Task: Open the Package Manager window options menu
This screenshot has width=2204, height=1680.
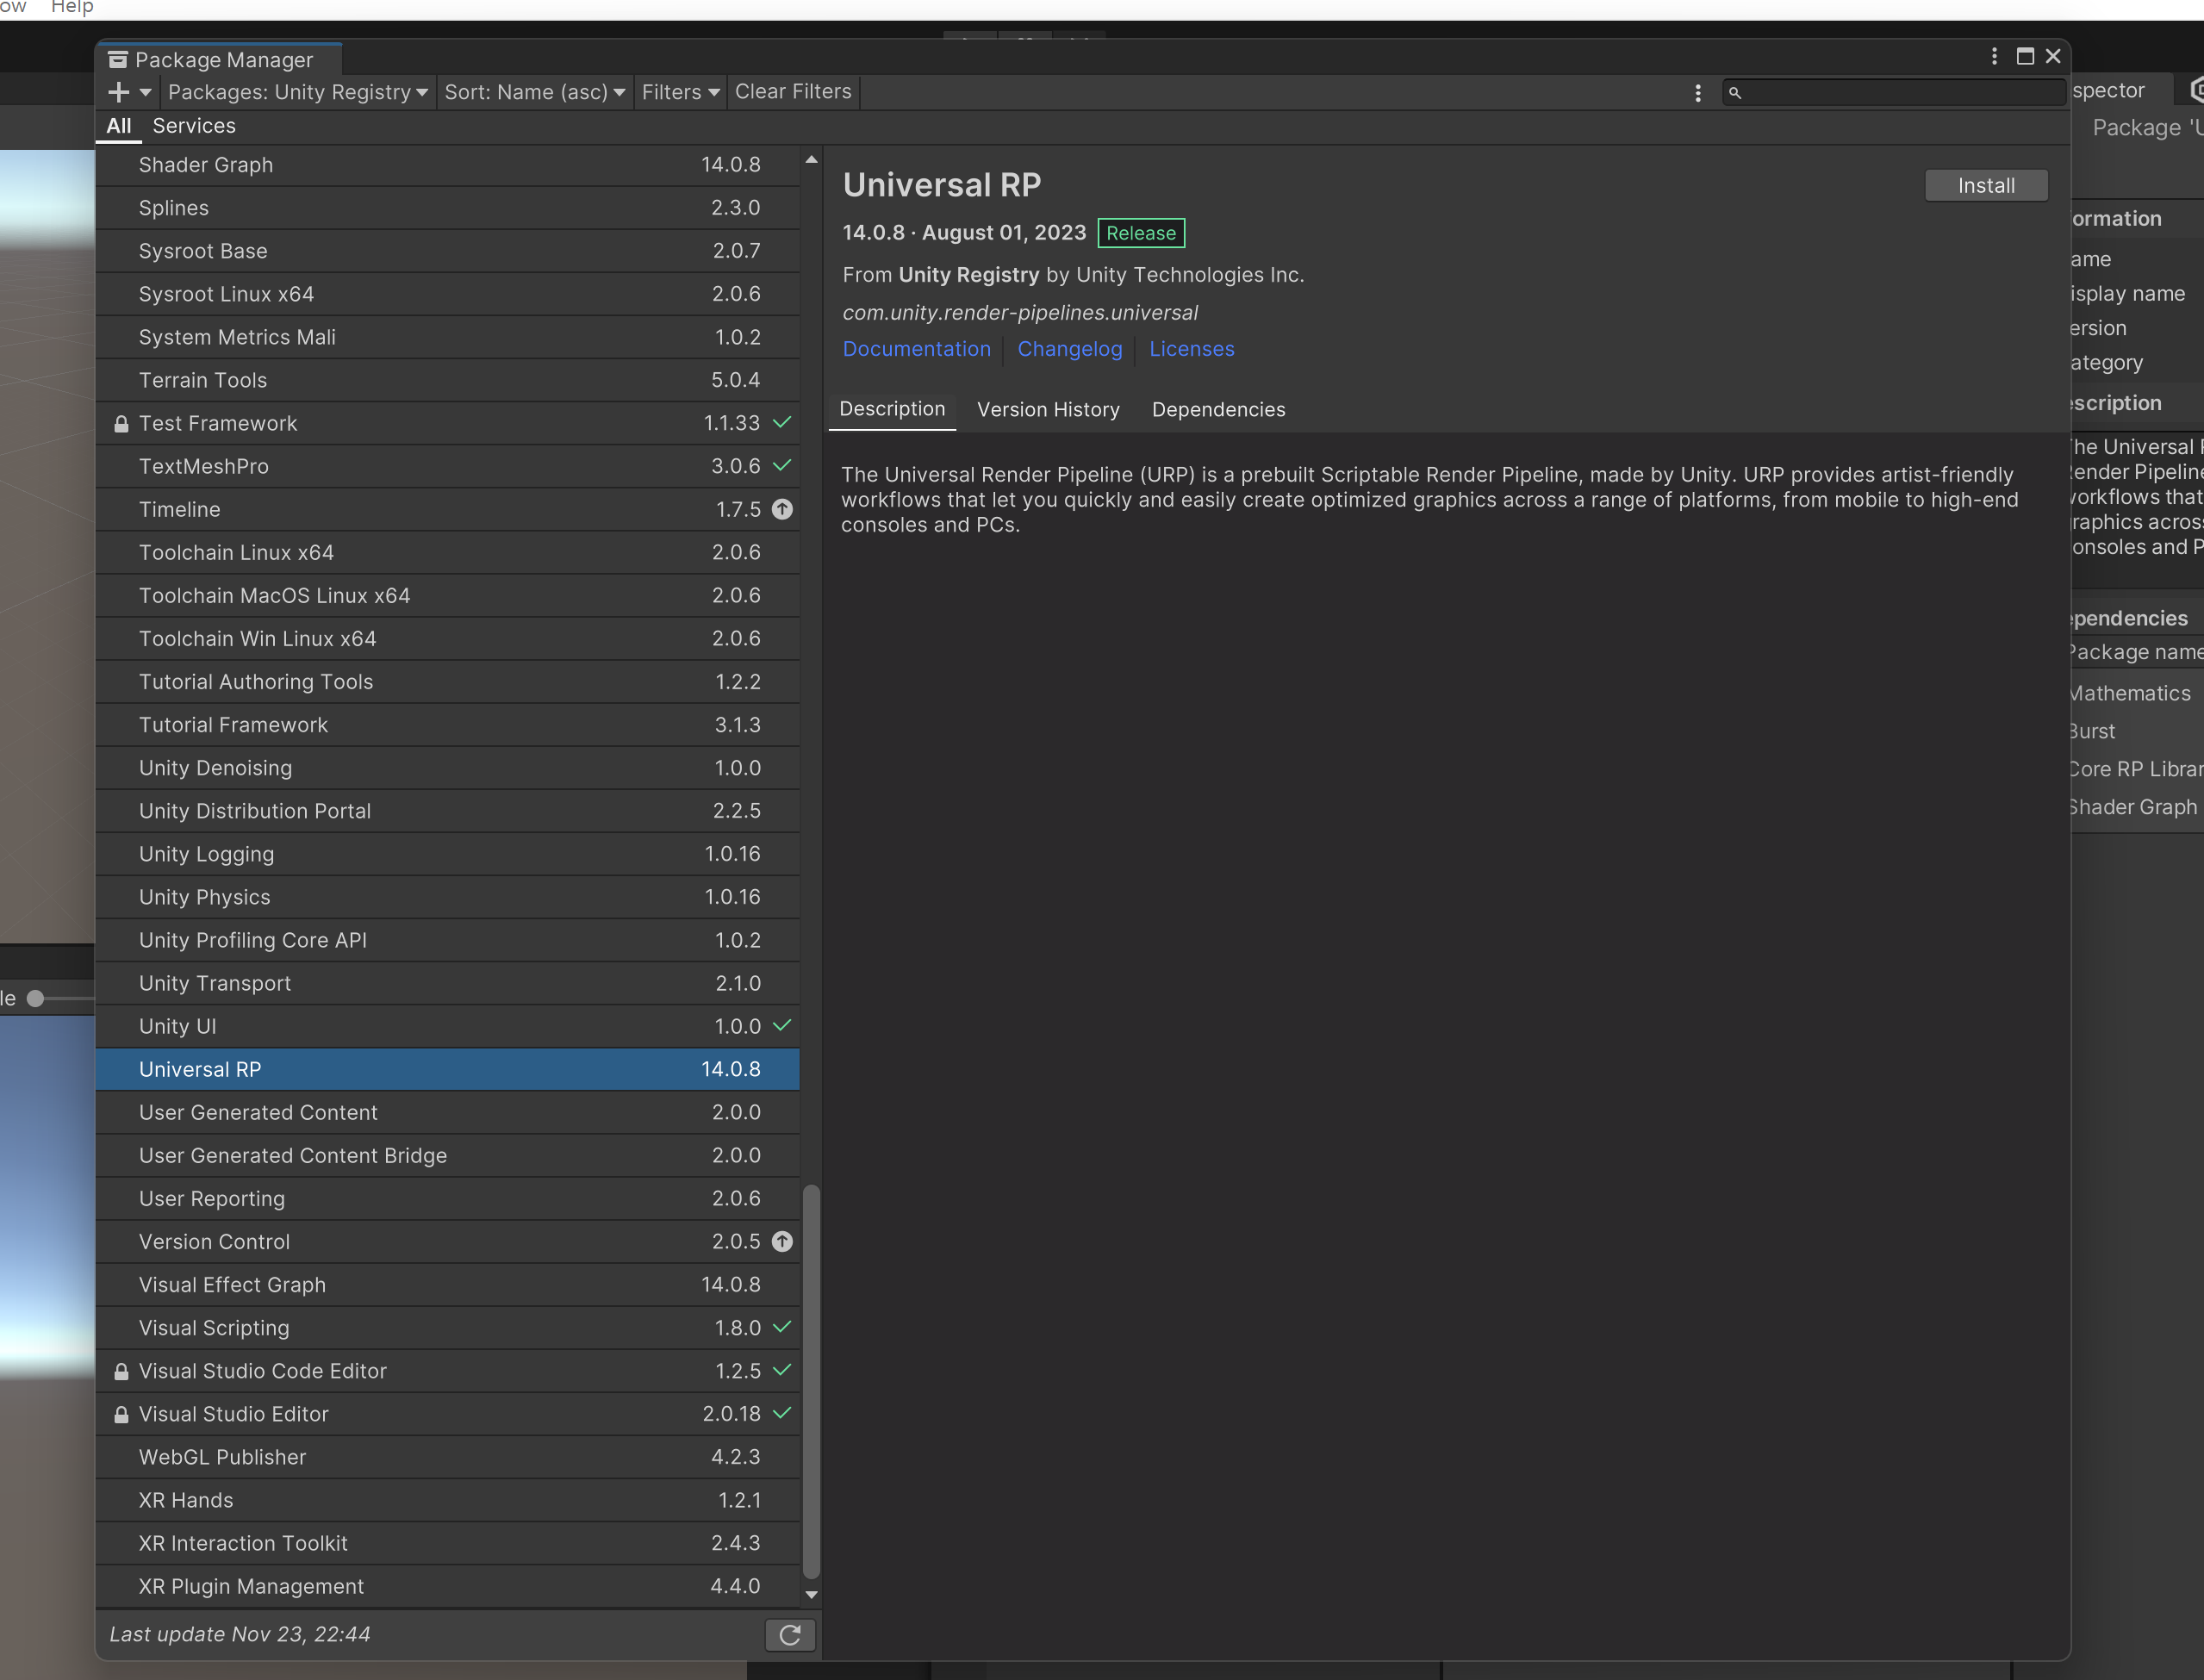Action: pyautogui.click(x=1994, y=57)
